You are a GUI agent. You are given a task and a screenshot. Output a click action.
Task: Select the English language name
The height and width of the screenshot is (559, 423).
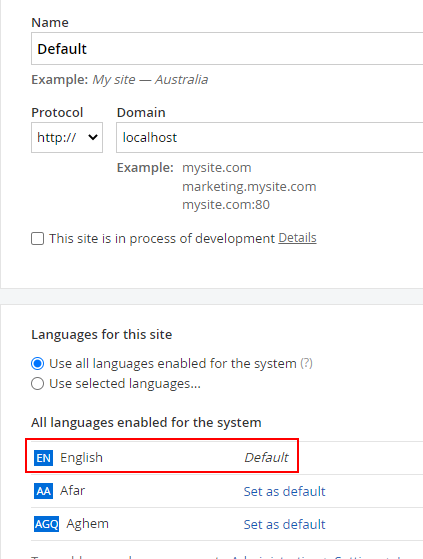(x=81, y=458)
